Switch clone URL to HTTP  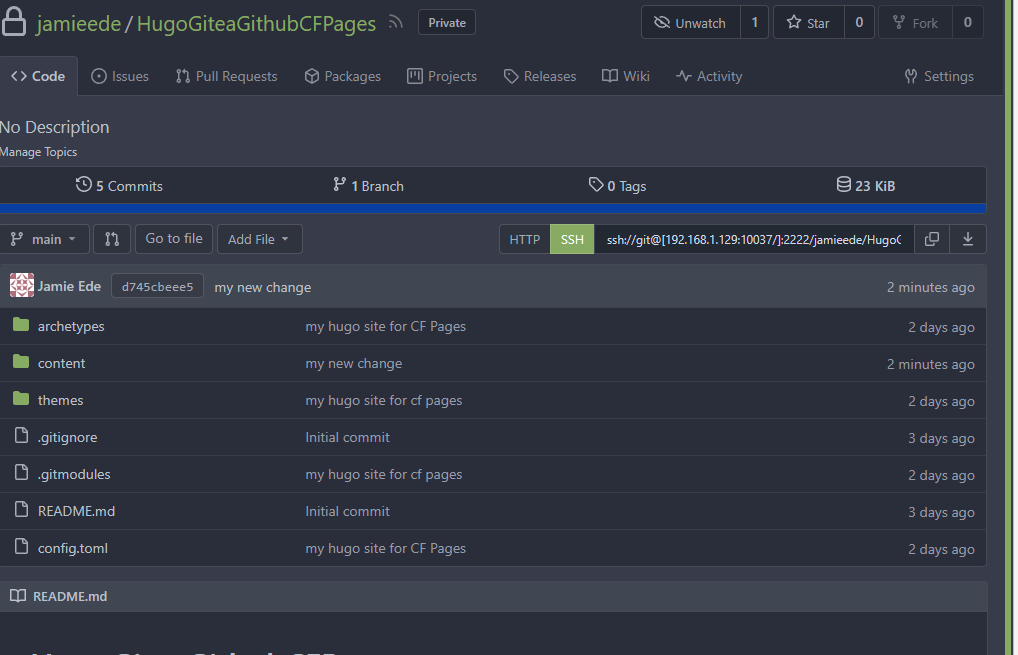pyautogui.click(x=524, y=239)
